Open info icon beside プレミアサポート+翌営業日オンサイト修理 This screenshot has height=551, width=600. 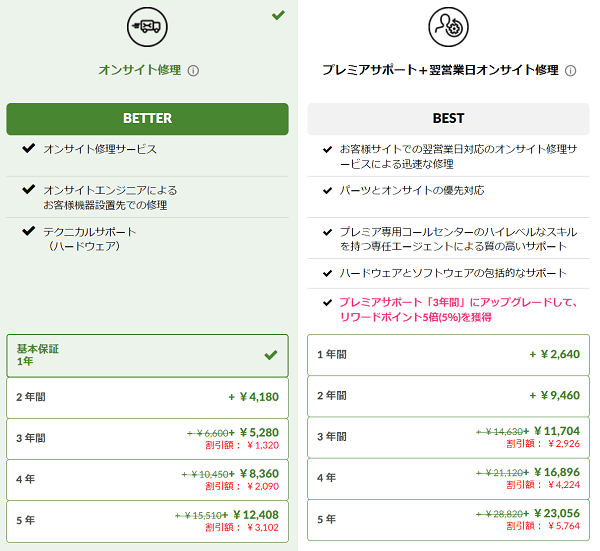[571, 71]
